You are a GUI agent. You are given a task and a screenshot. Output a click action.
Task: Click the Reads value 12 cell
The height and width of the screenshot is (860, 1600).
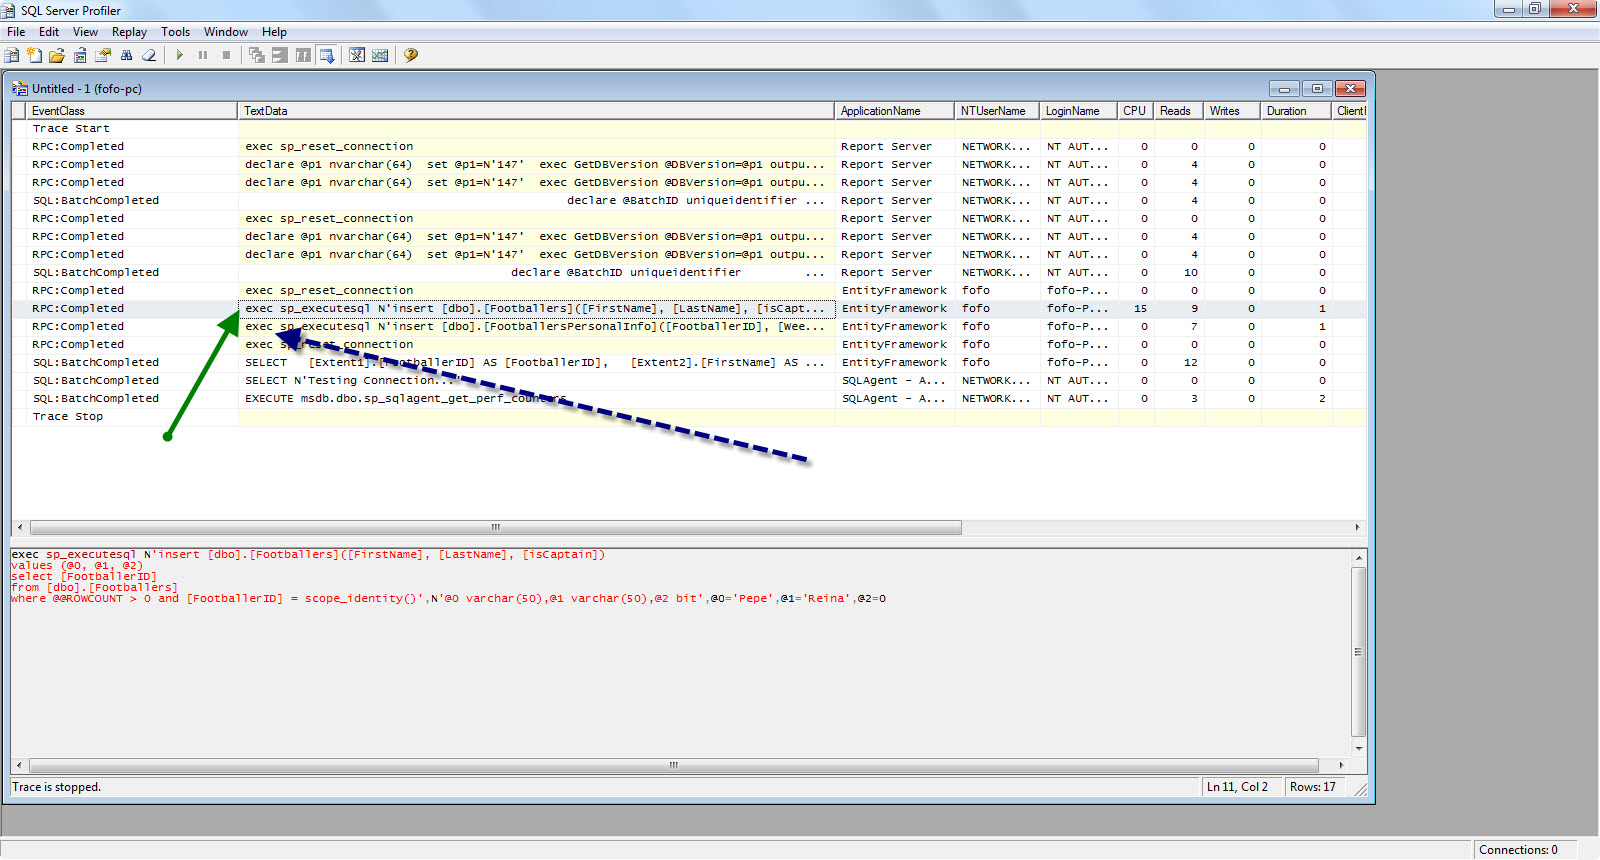coord(1179,363)
